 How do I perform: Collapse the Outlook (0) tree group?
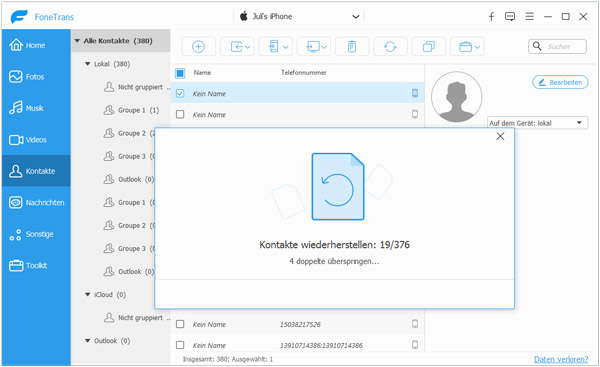tap(88, 341)
